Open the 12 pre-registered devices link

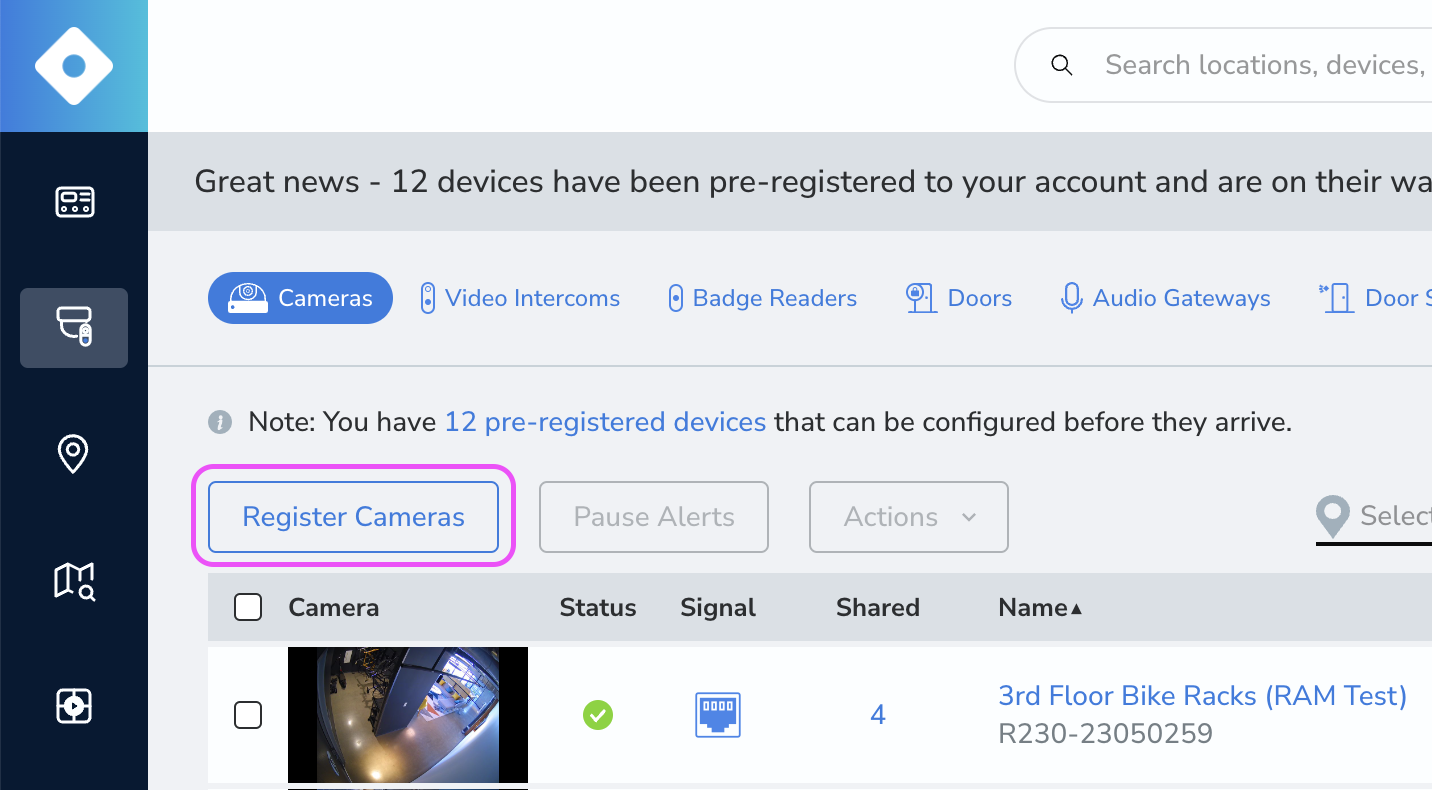click(604, 421)
